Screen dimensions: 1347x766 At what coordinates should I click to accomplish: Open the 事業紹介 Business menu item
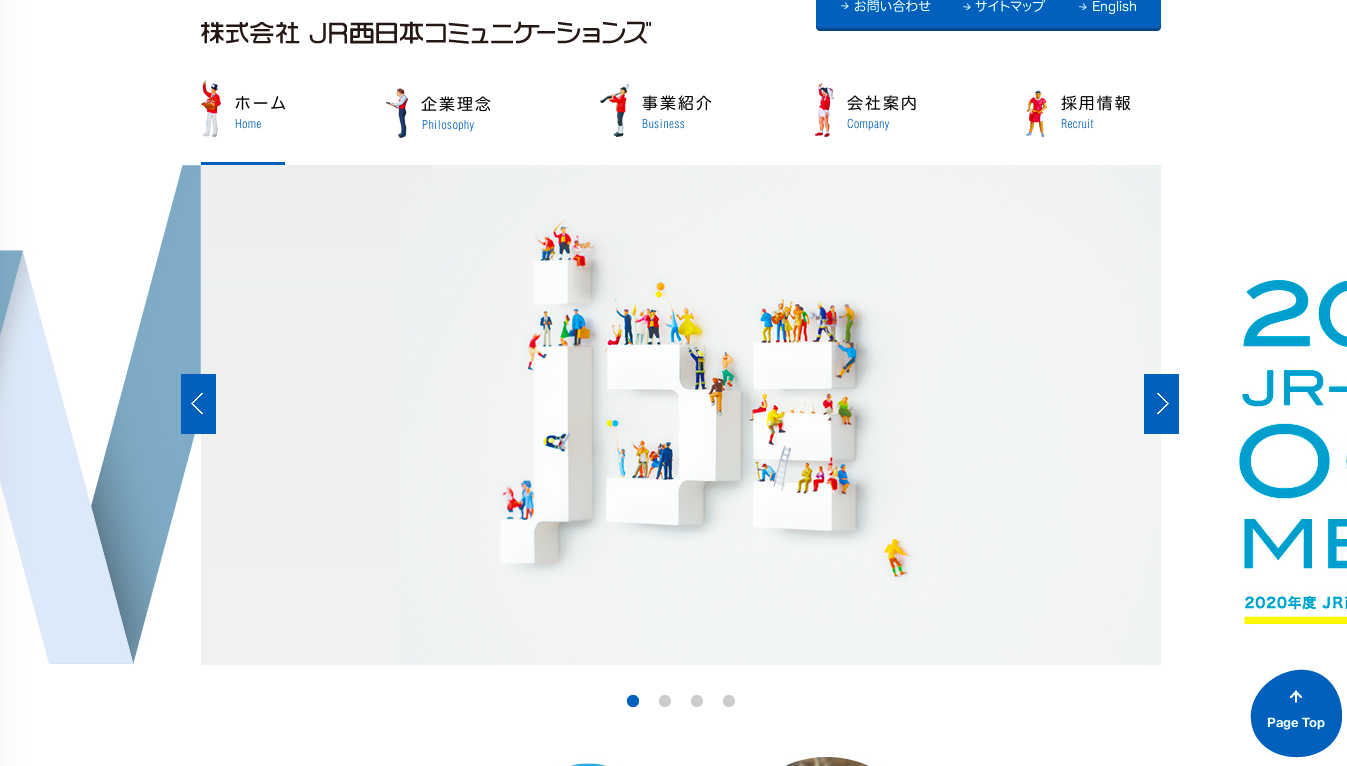[x=677, y=112]
